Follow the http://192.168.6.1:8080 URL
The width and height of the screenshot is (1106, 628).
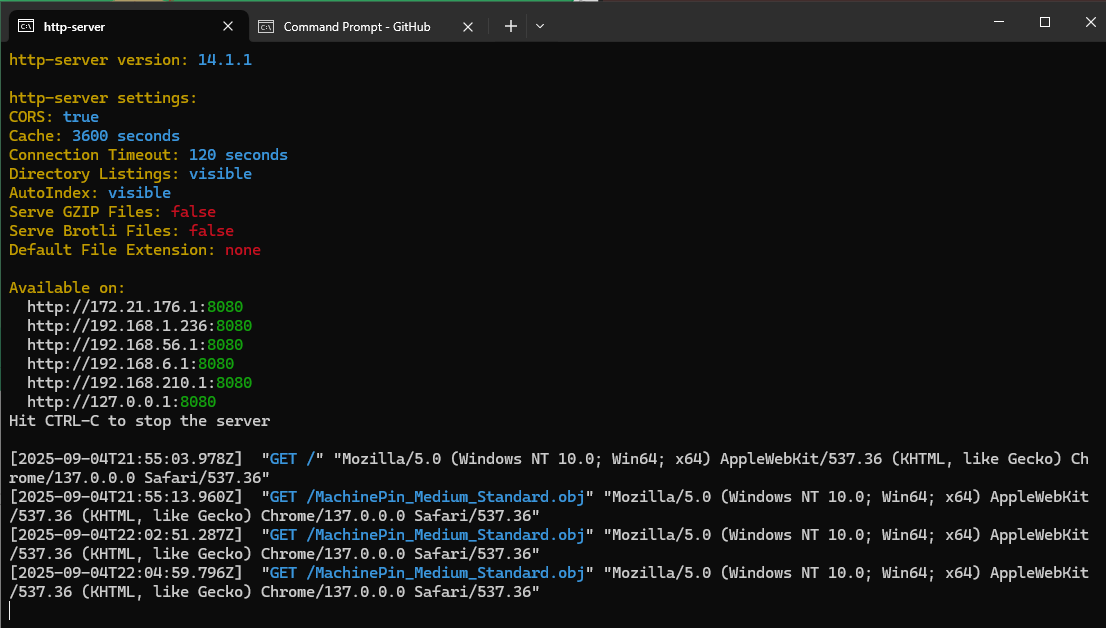click(x=130, y=363)
